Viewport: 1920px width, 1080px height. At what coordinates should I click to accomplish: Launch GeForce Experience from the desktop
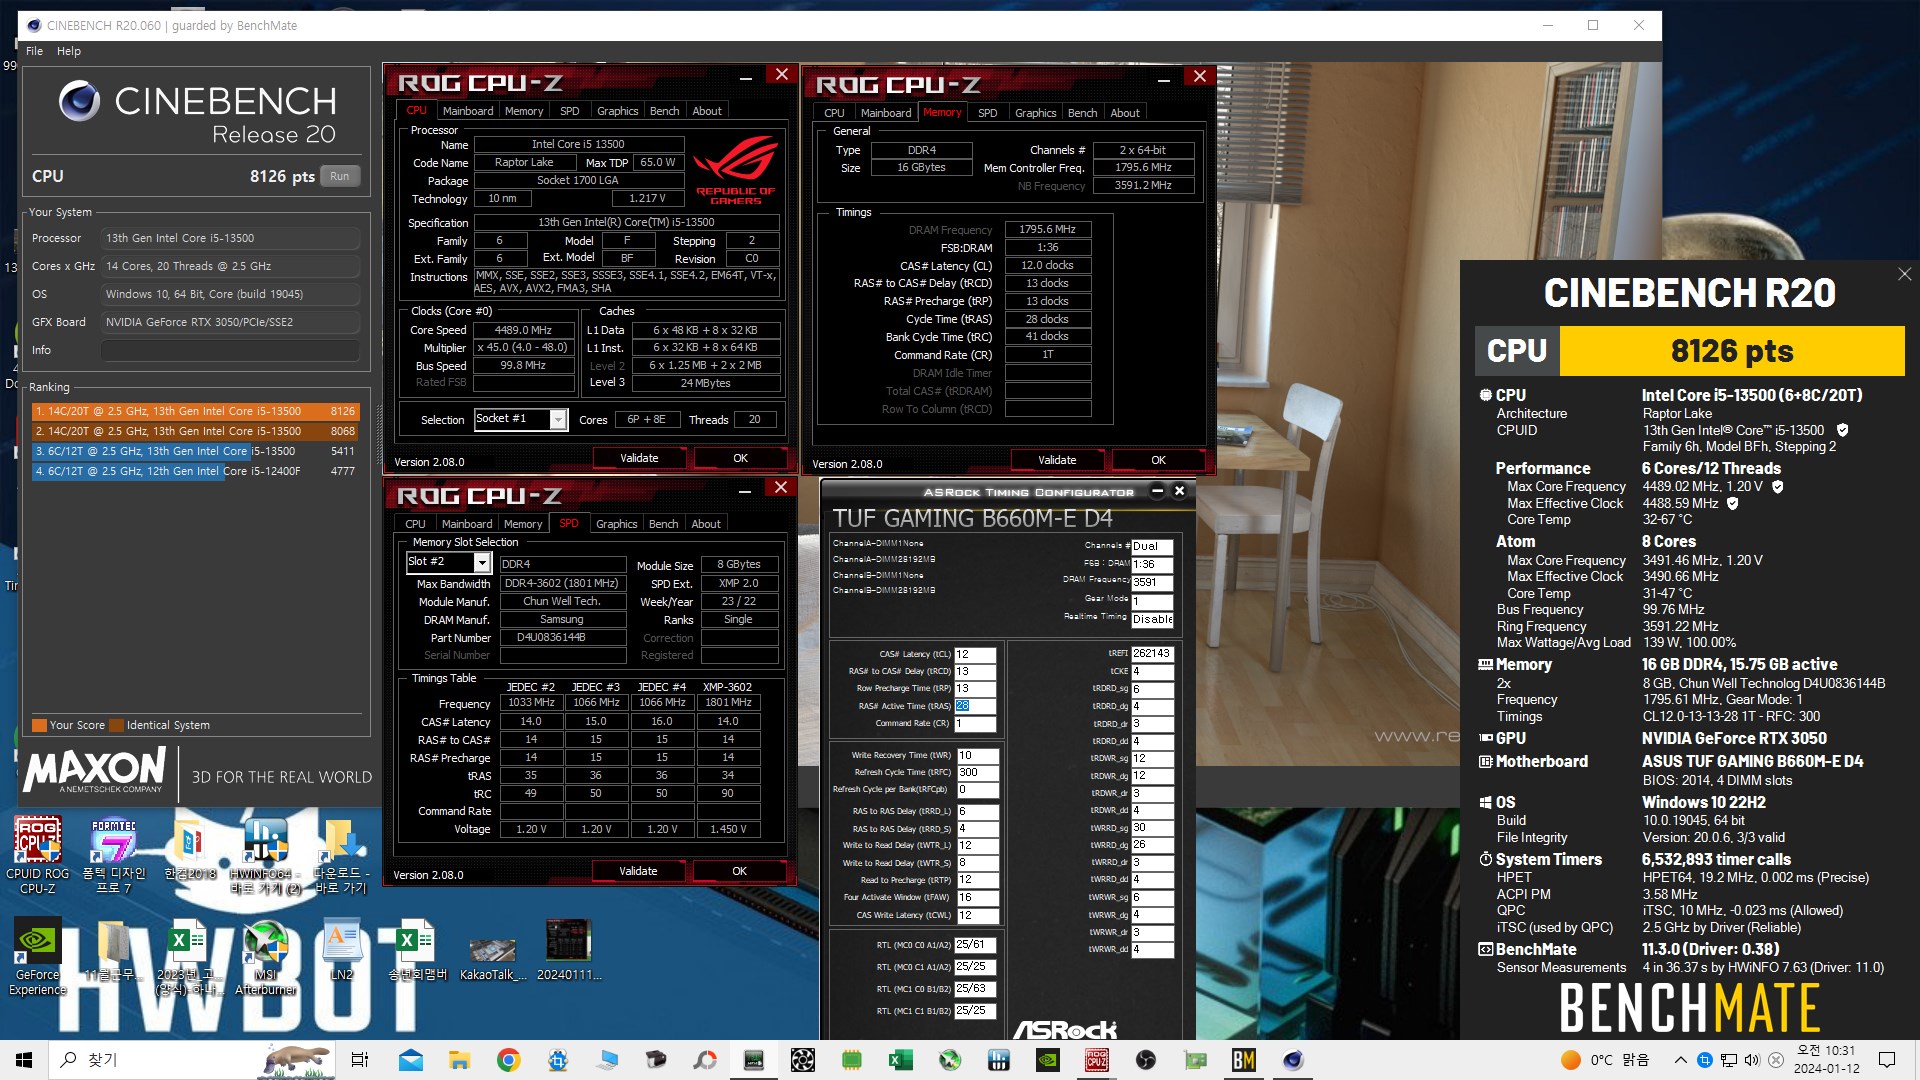38,957
